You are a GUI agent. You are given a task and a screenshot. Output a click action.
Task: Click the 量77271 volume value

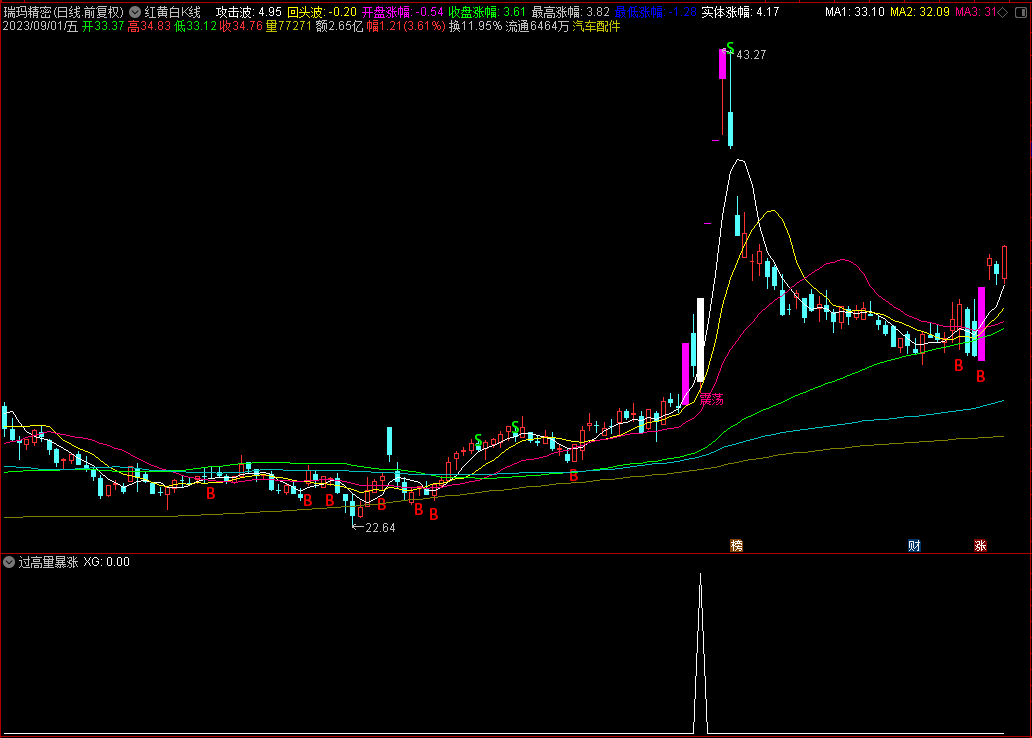[x=288, y=26]
